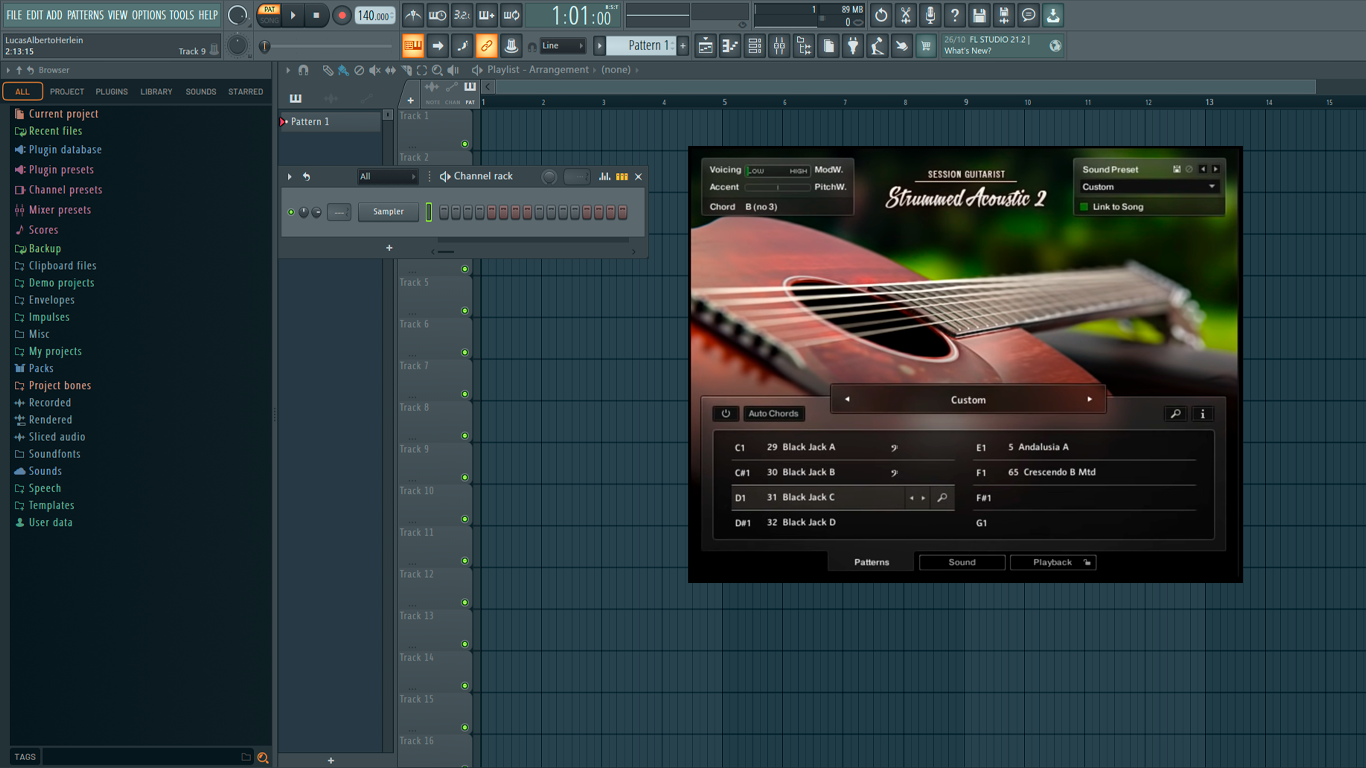Expand the Plugin database in browser
The height and width of the screenshot is (768, 1366).
[65, 150]
